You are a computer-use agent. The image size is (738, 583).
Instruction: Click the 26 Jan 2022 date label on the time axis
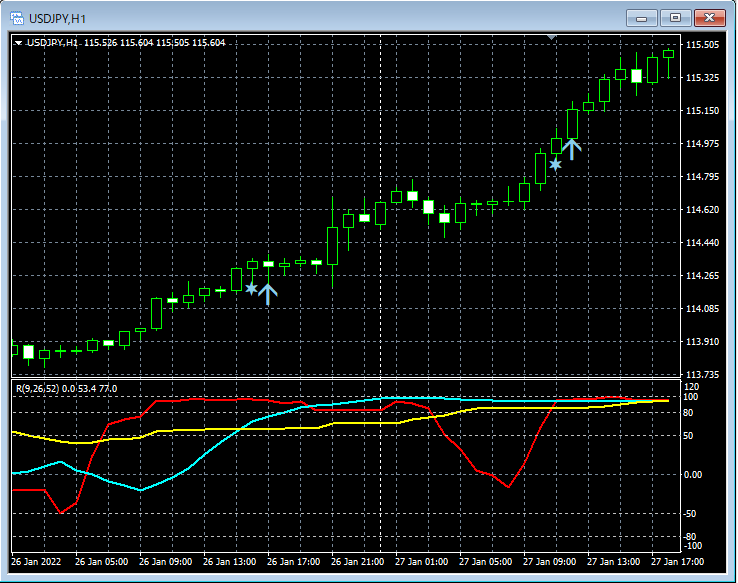point(36,562)
